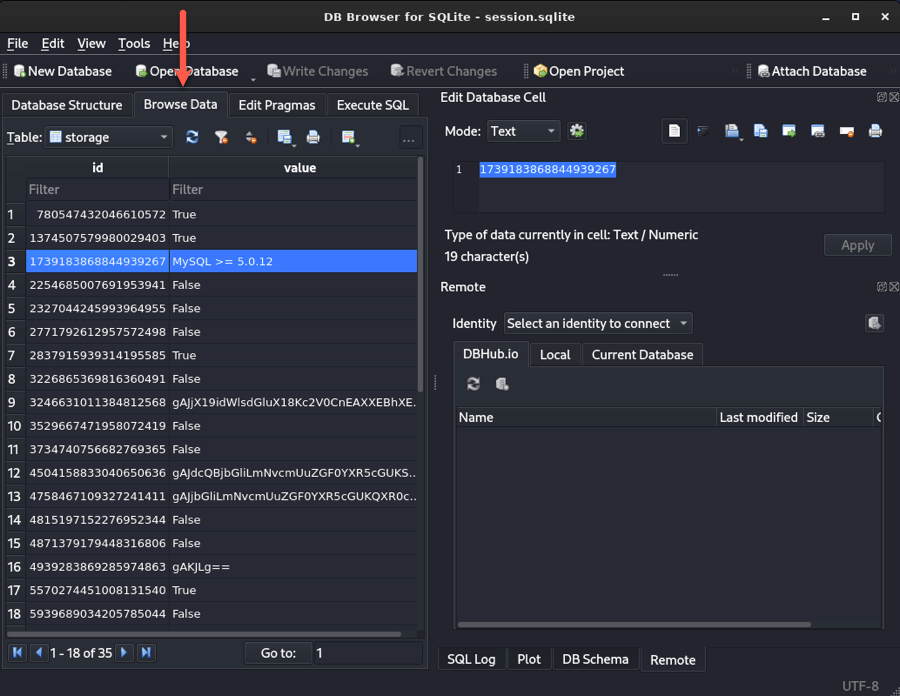Switch to the Execute SQL tab

pos(373,105)
